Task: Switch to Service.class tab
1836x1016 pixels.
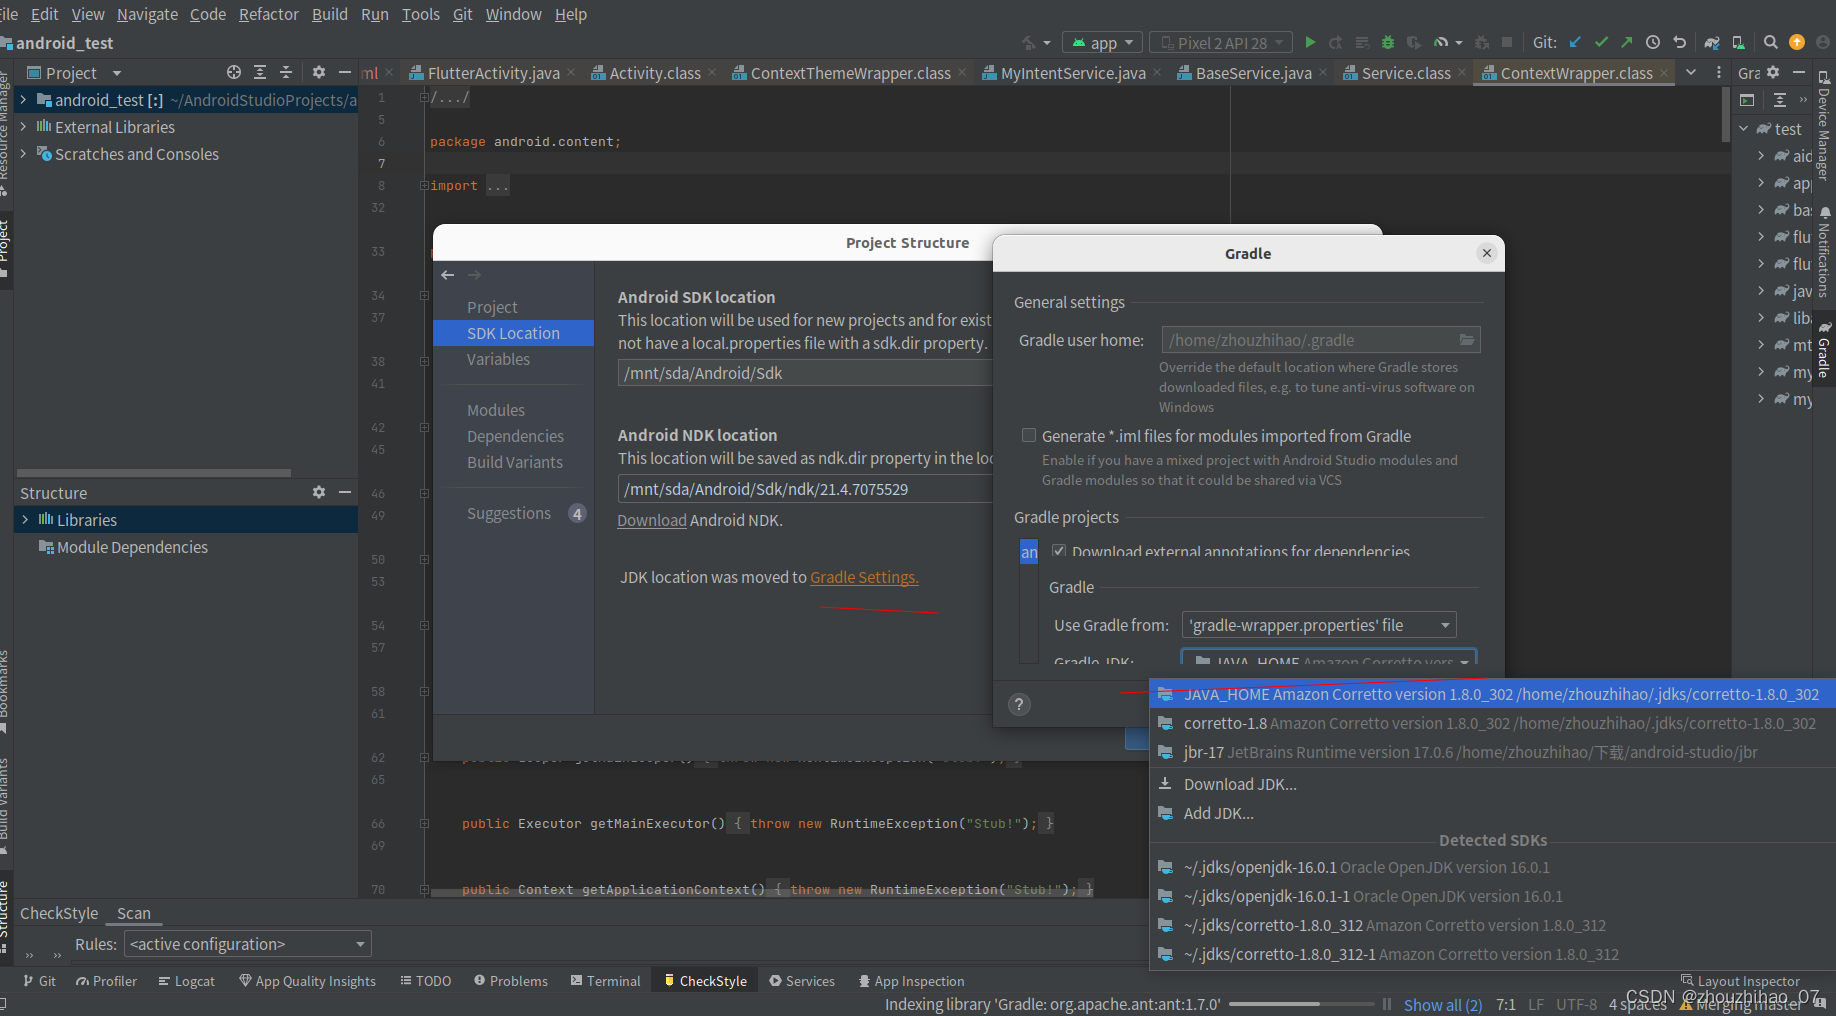Action: (1406, 73)
